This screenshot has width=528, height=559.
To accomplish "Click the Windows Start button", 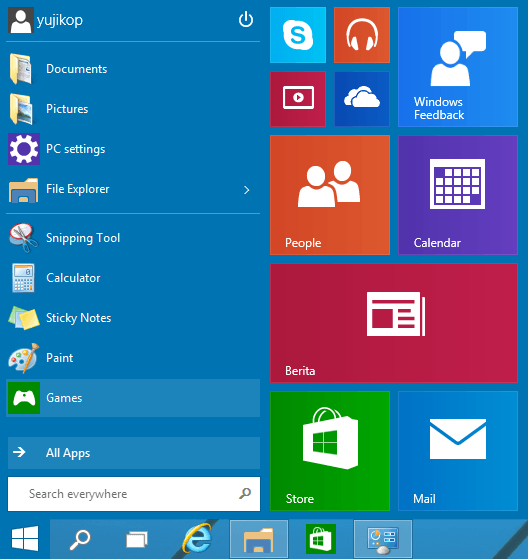I will pyautogui.click(x=25, y=538).
